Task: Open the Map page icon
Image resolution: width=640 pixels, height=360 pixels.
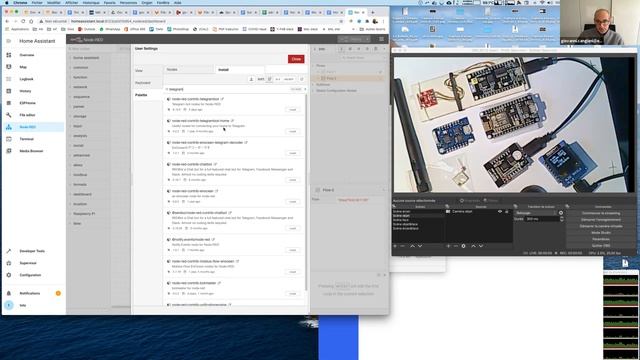Action: [9, 67]
